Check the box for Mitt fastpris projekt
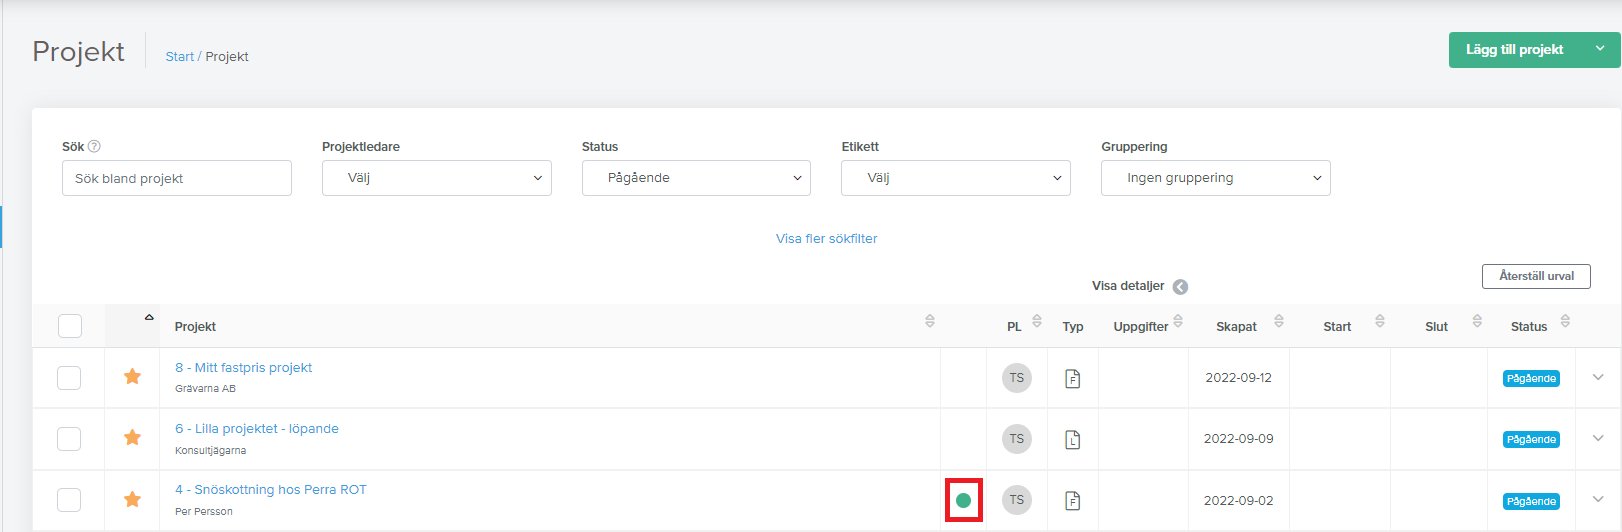This screenshot has width=1622, height=532. (69, 378)
